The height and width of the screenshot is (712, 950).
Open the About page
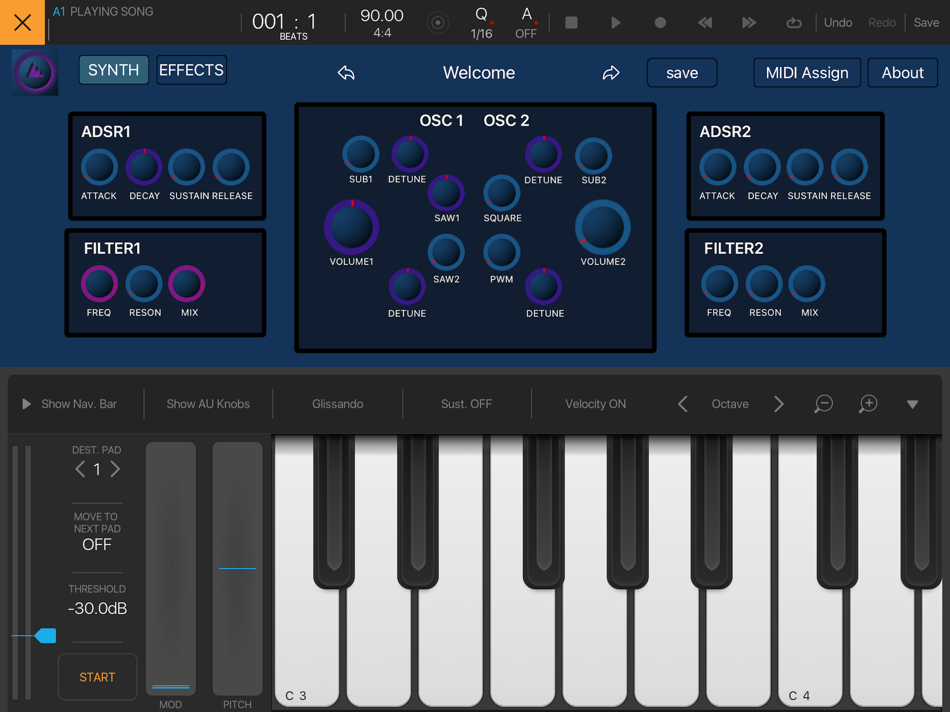[903, 73]
